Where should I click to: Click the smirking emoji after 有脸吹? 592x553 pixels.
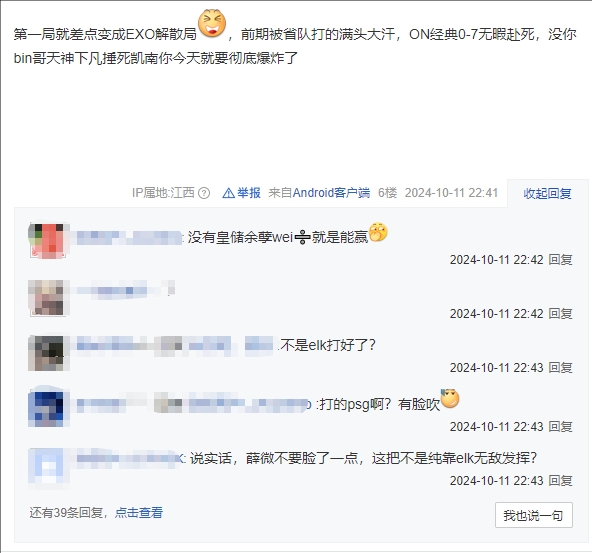click(450, 399)
